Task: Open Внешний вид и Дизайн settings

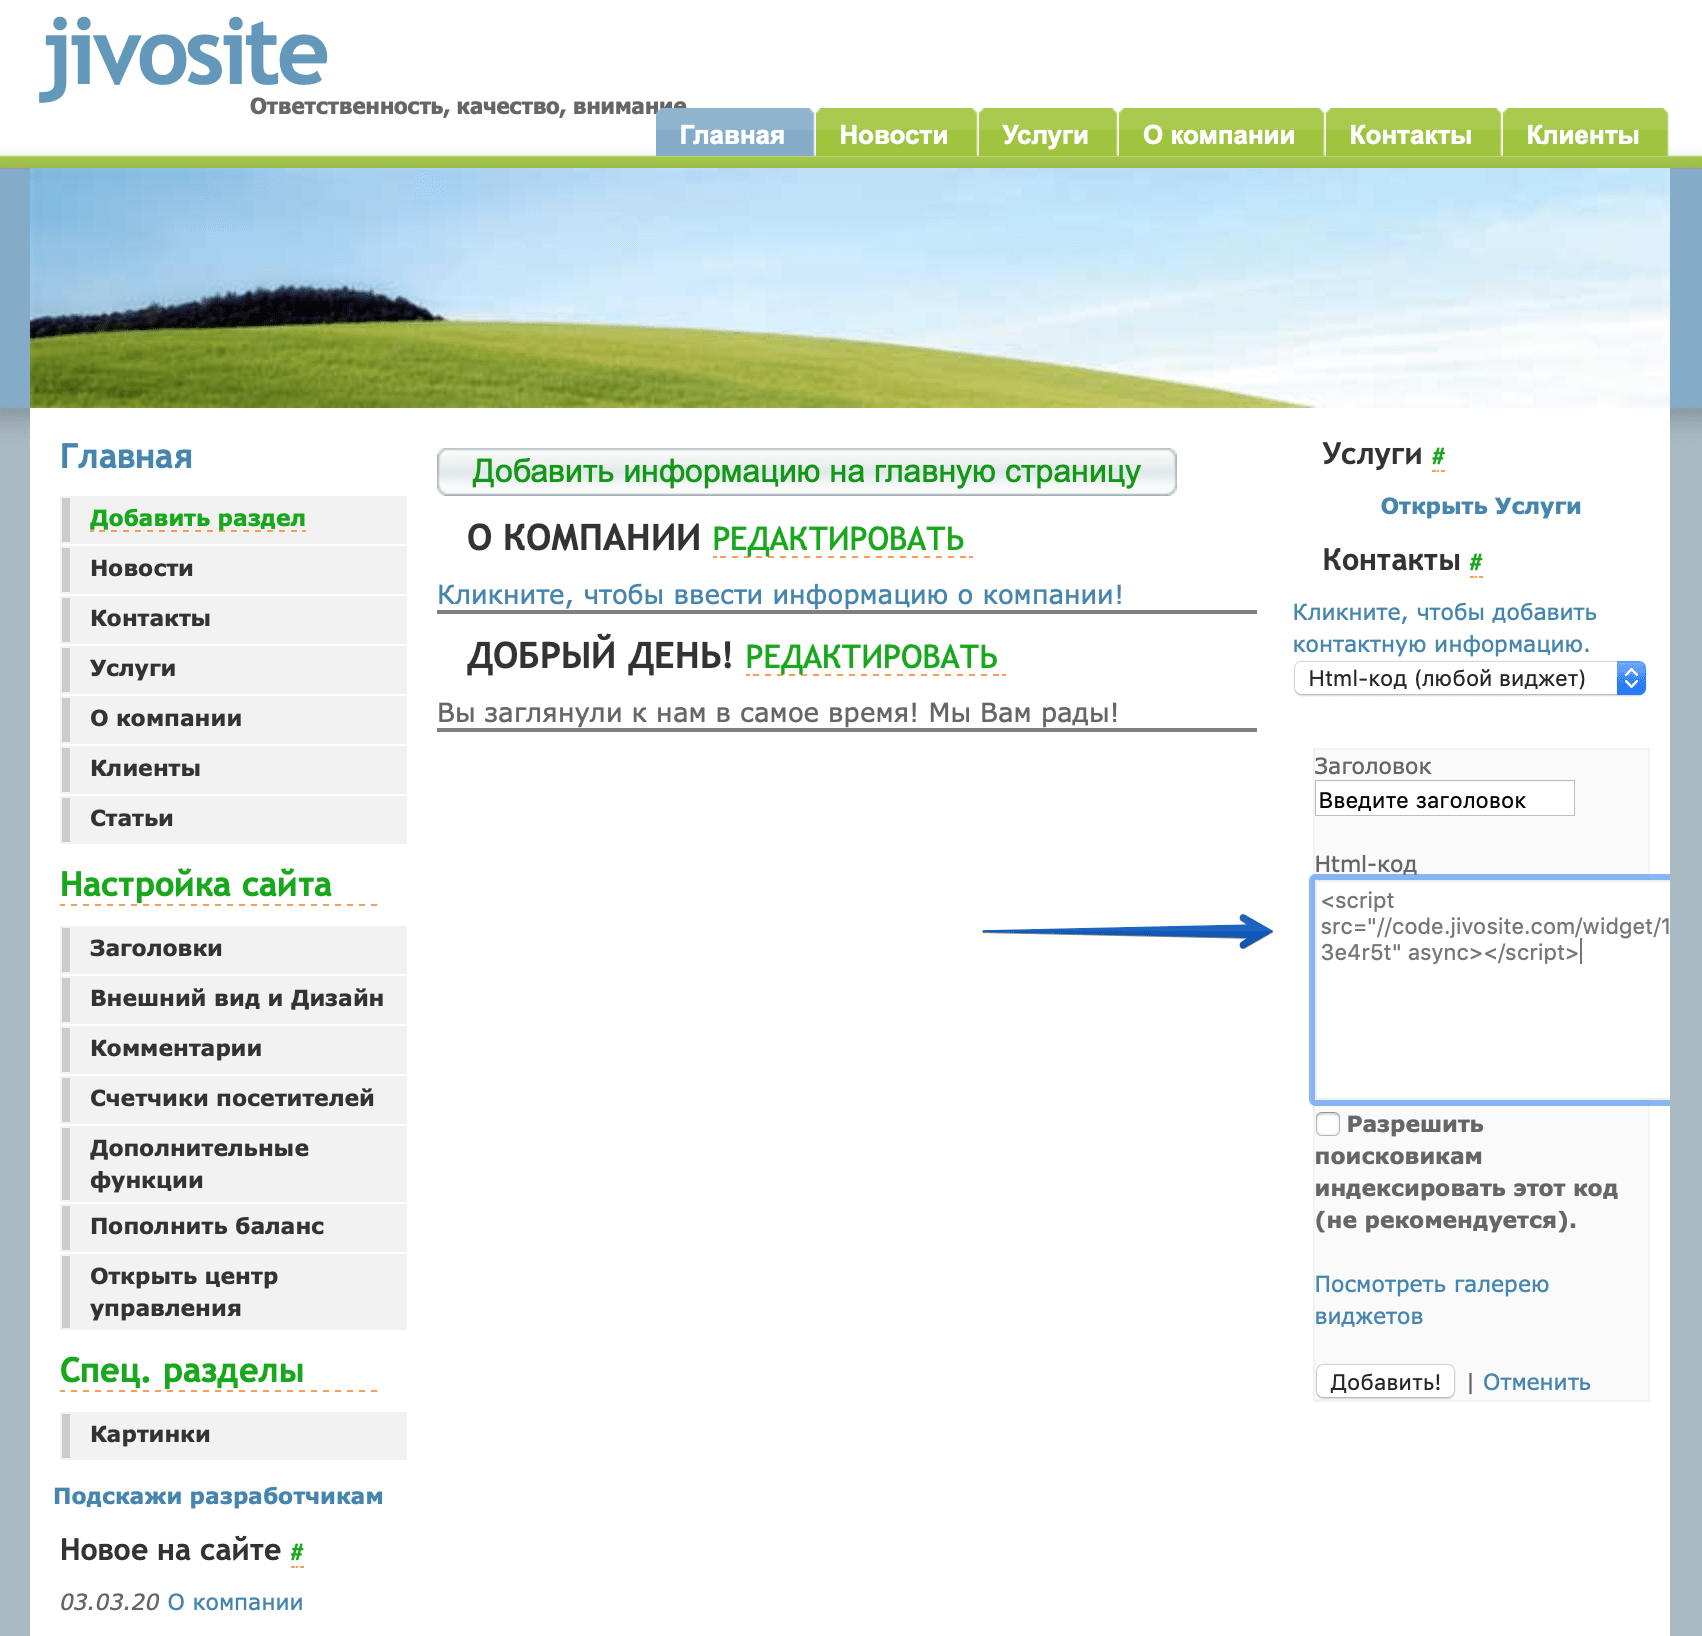Action: (235, 998)
